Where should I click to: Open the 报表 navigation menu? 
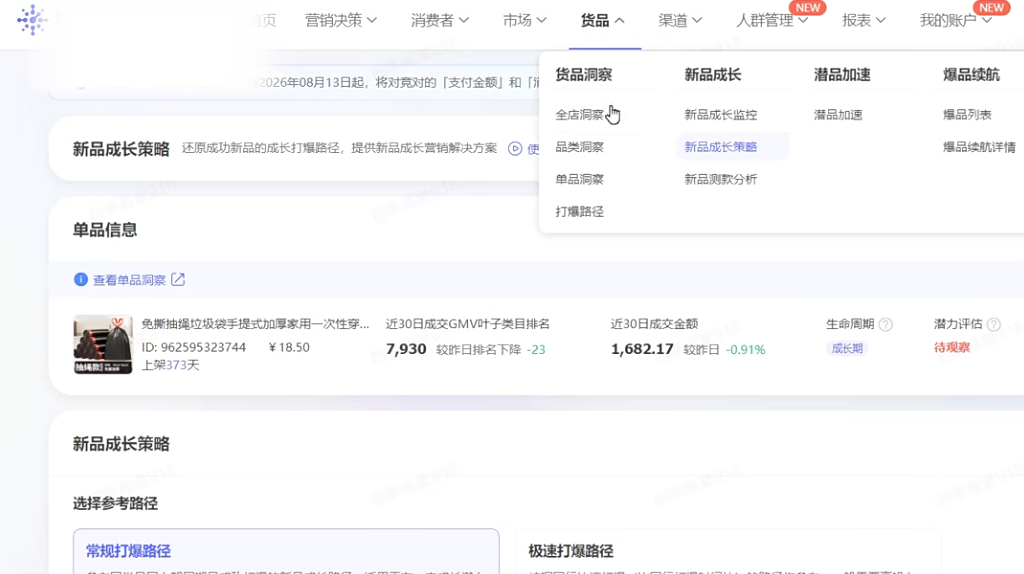coord(864,21)
